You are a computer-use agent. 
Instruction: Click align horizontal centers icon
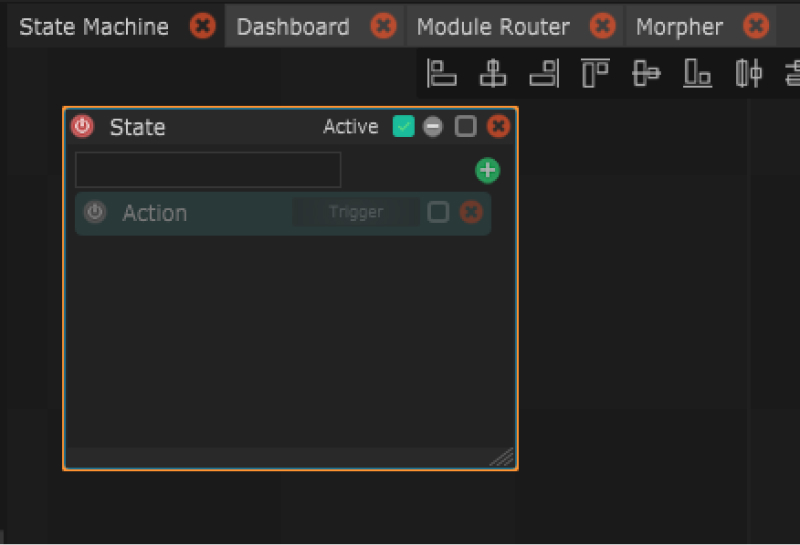pyautogui.click(x=493, y=73)
